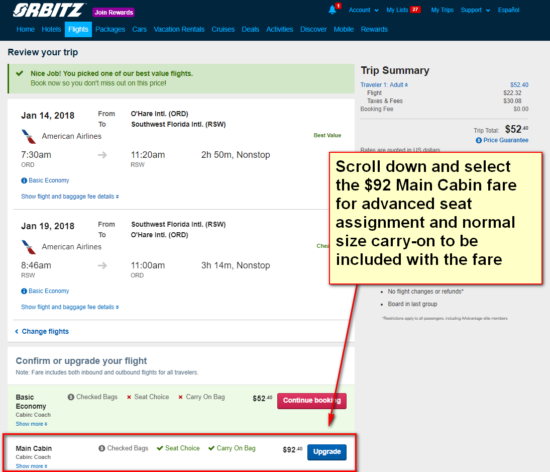Viewport: 550px width, 472px height.
Task: Click the Orbitz logo
Action: (x=49, y=10)
